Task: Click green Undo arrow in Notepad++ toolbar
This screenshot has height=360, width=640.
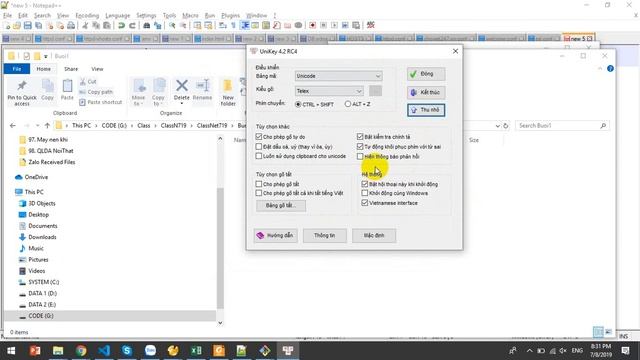Action: (x=121, y=25)
